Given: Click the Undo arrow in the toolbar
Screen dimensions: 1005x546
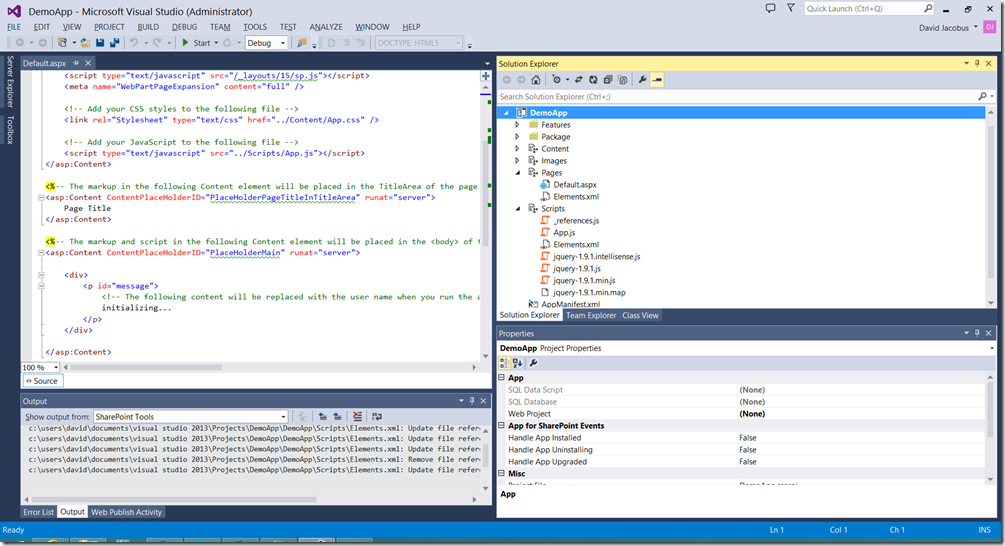Looking at the screenshot, I should click(134, 43).
